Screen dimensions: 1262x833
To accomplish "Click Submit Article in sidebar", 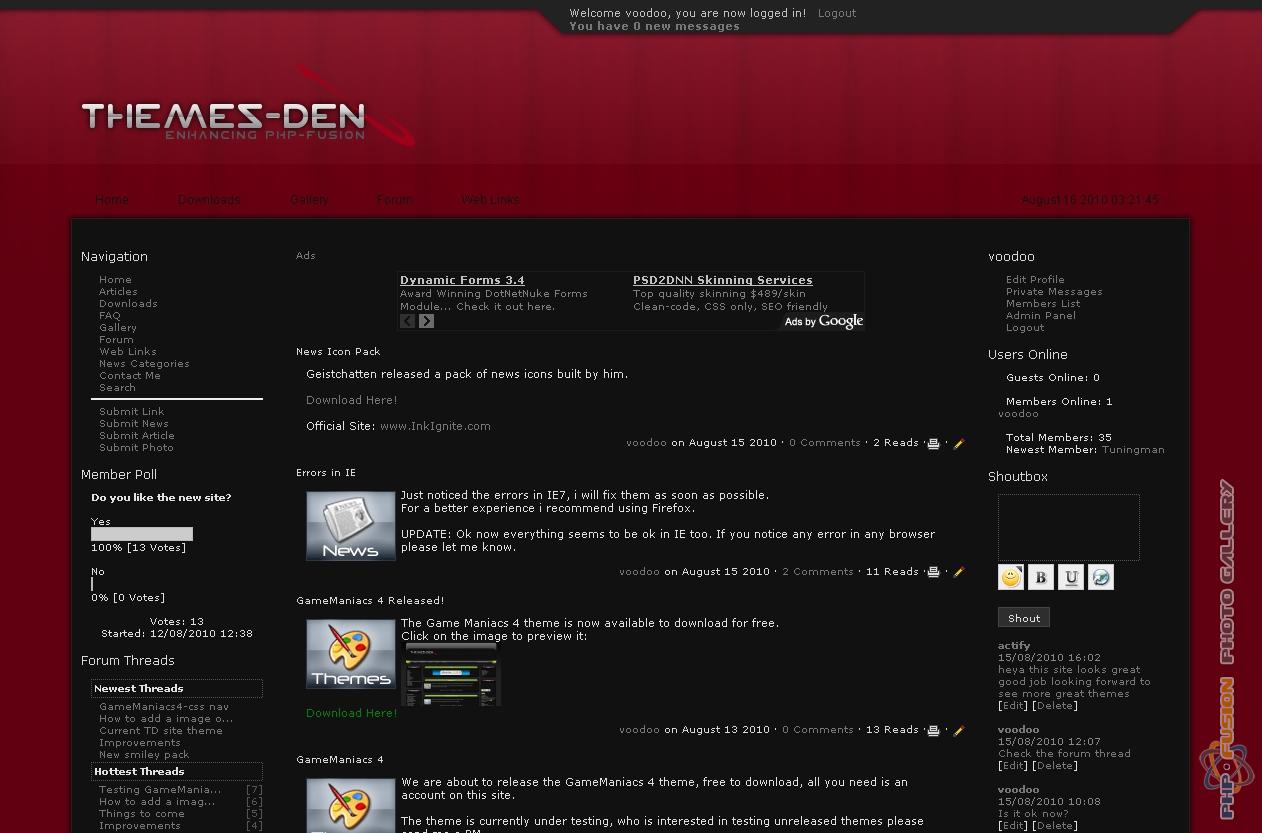I will point(137,436).
